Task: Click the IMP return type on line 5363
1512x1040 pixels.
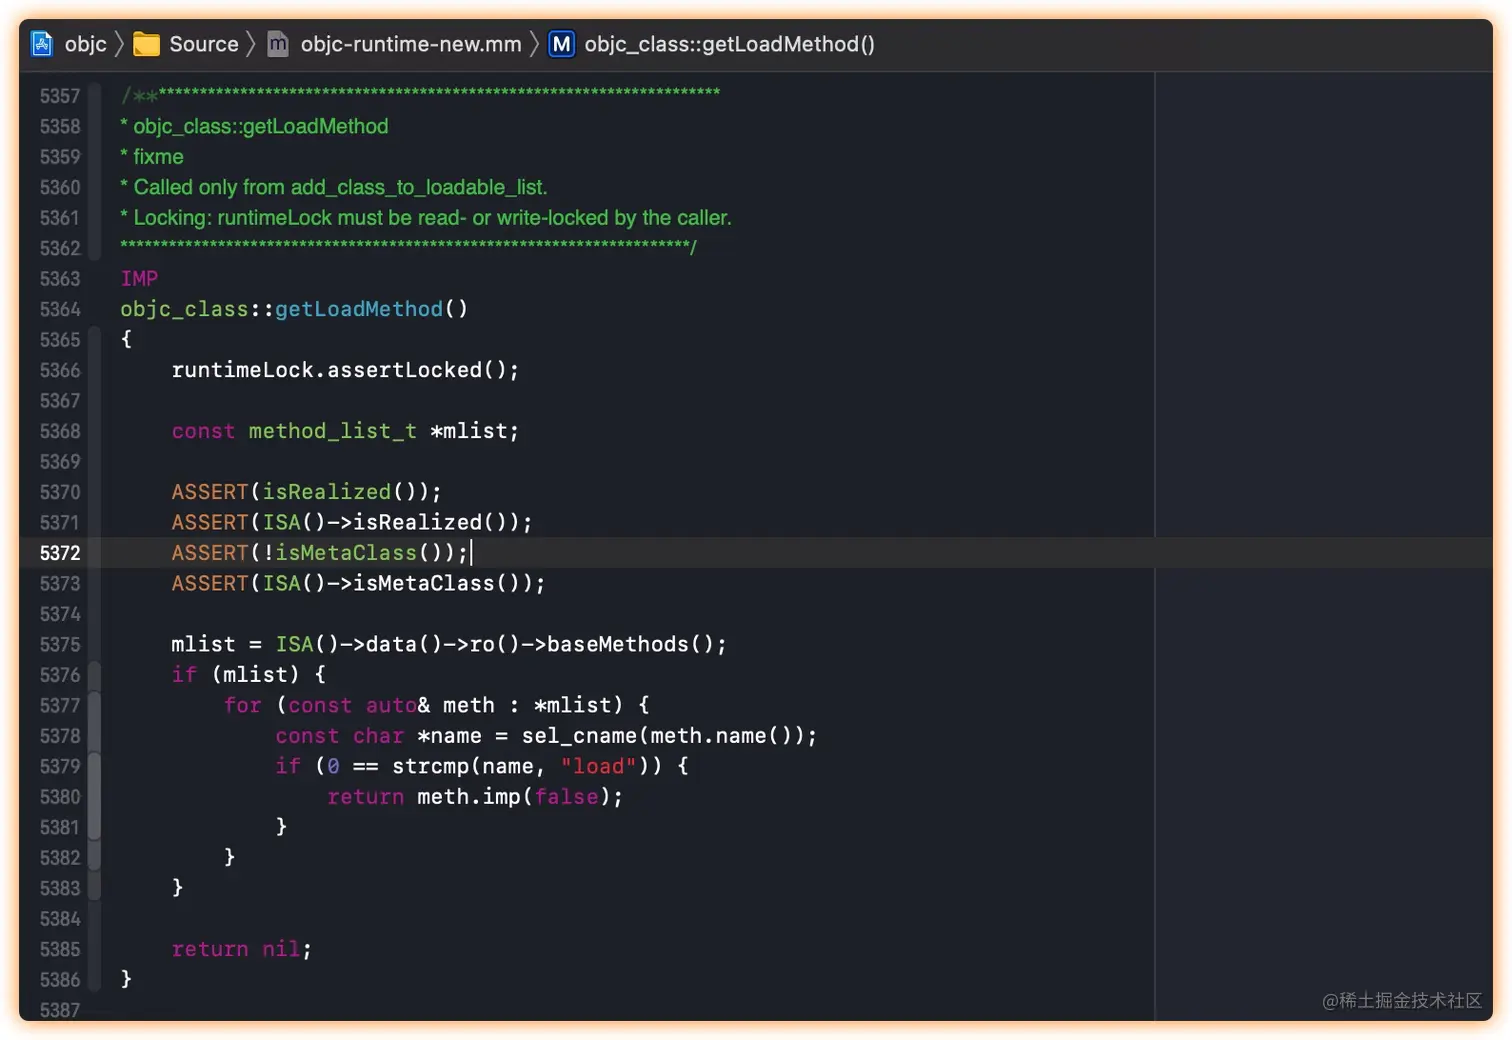Action: (139, 279)
